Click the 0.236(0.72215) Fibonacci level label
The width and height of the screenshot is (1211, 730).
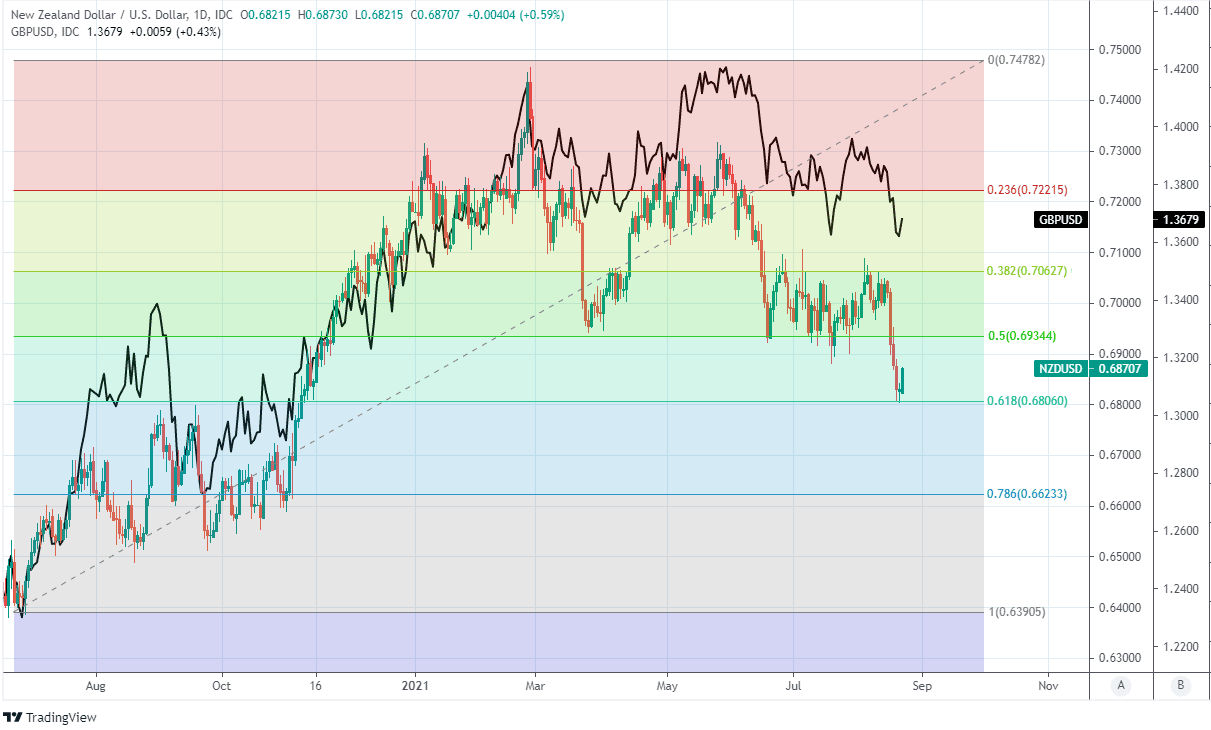(x=1027, y=190)
